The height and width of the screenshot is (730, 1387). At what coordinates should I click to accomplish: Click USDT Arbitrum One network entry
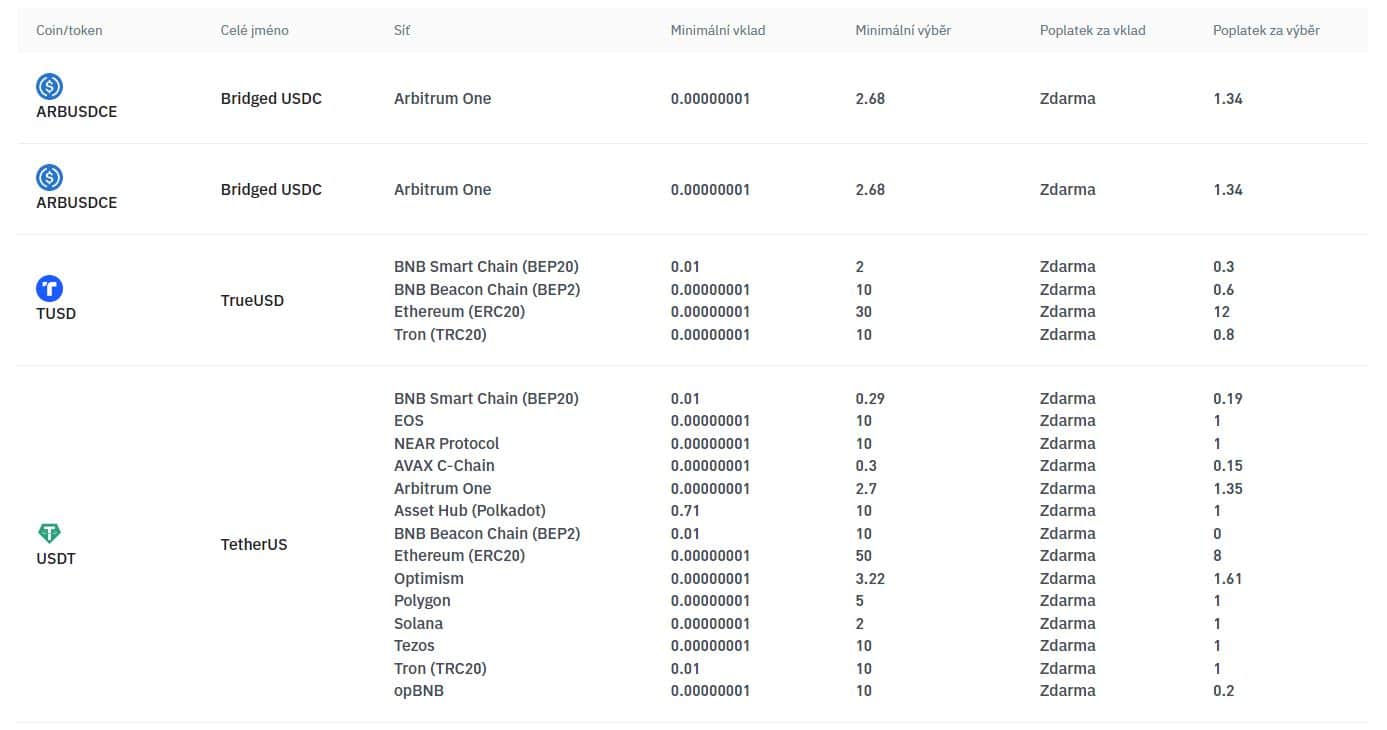point(443,488)
